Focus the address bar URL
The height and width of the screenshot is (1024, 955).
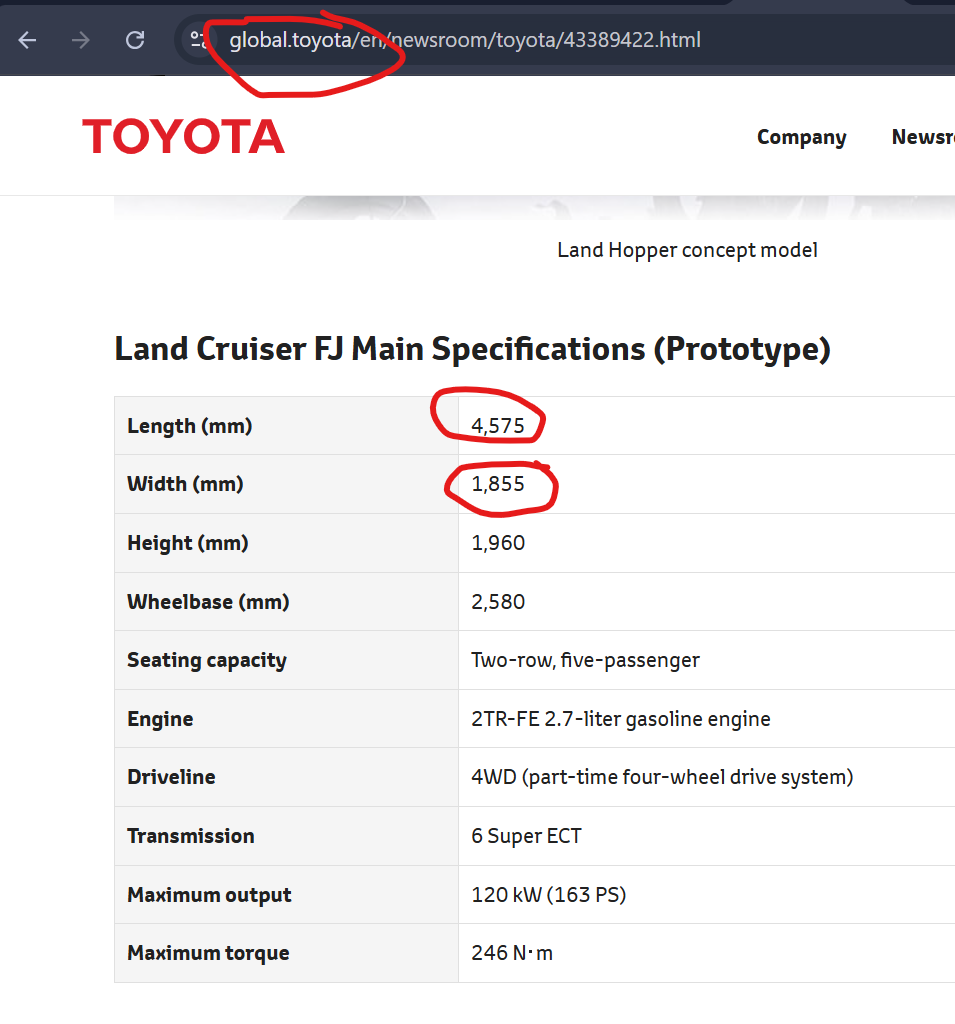465,40
